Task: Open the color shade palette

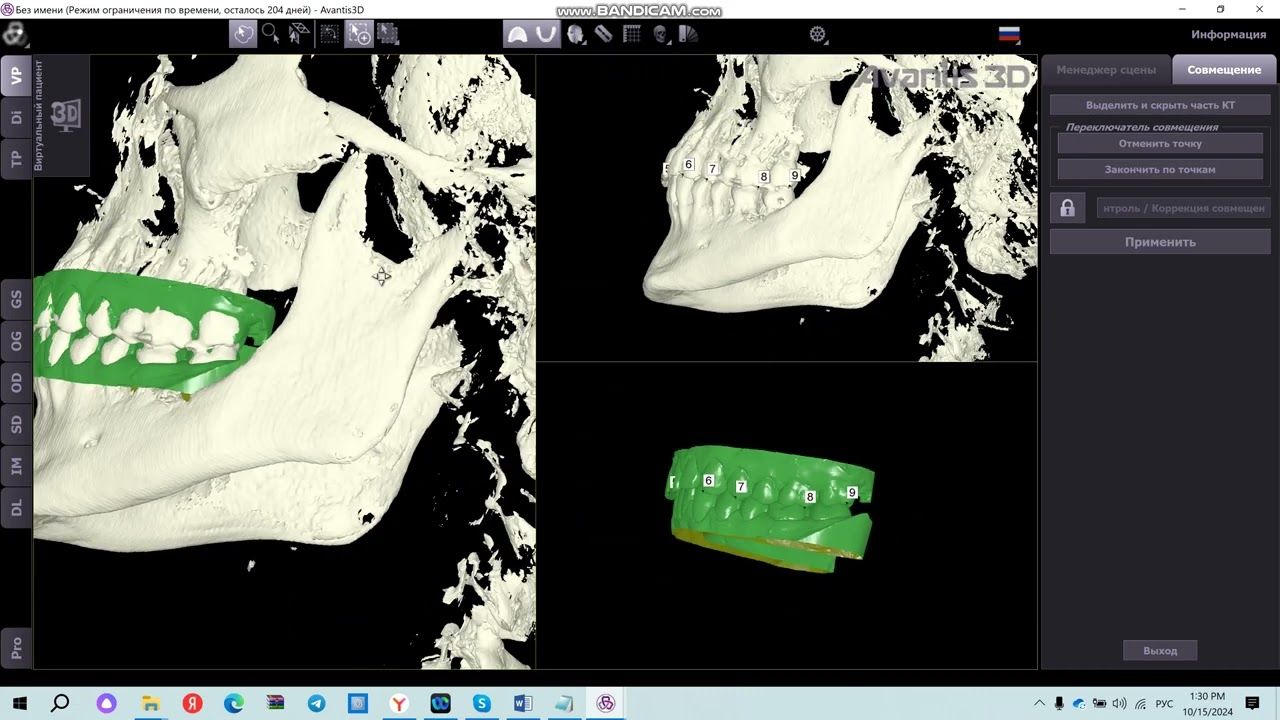Action: [x=687, y=34]
